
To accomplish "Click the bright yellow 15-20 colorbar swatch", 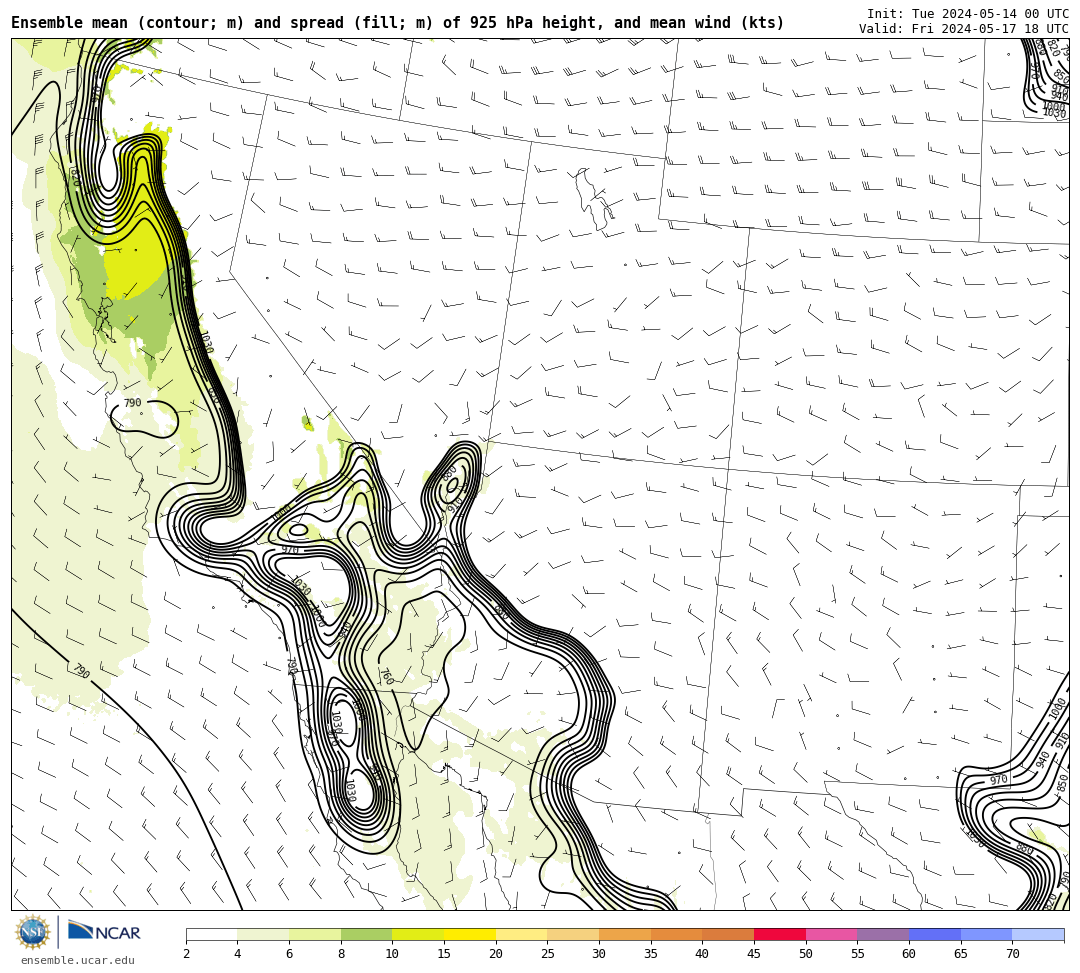I will [470, 934].
